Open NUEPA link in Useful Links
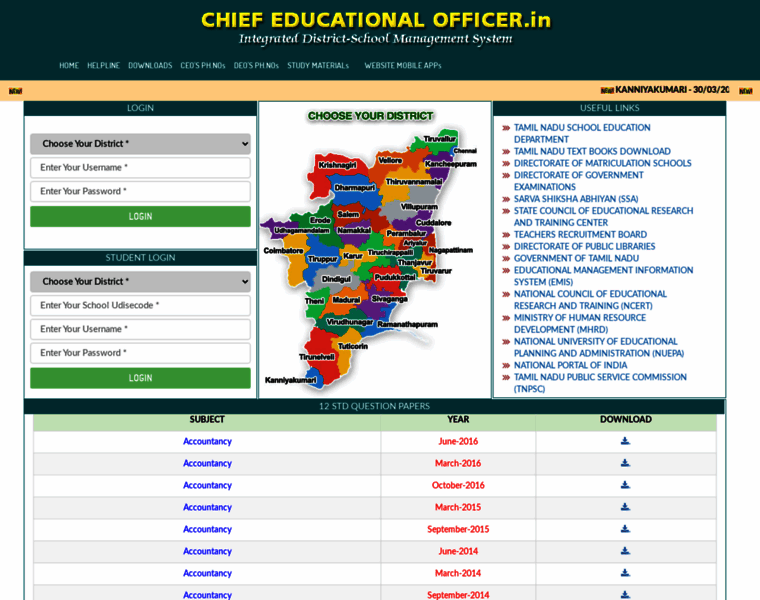 click(599, 347)
